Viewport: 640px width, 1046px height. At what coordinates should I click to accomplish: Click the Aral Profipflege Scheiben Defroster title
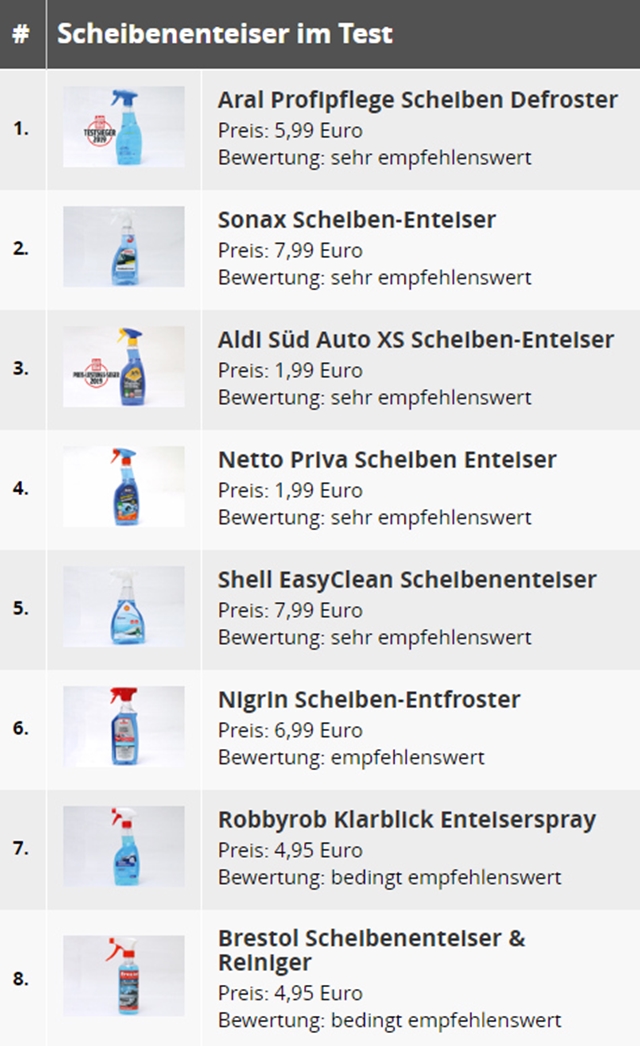click(418, 100)
